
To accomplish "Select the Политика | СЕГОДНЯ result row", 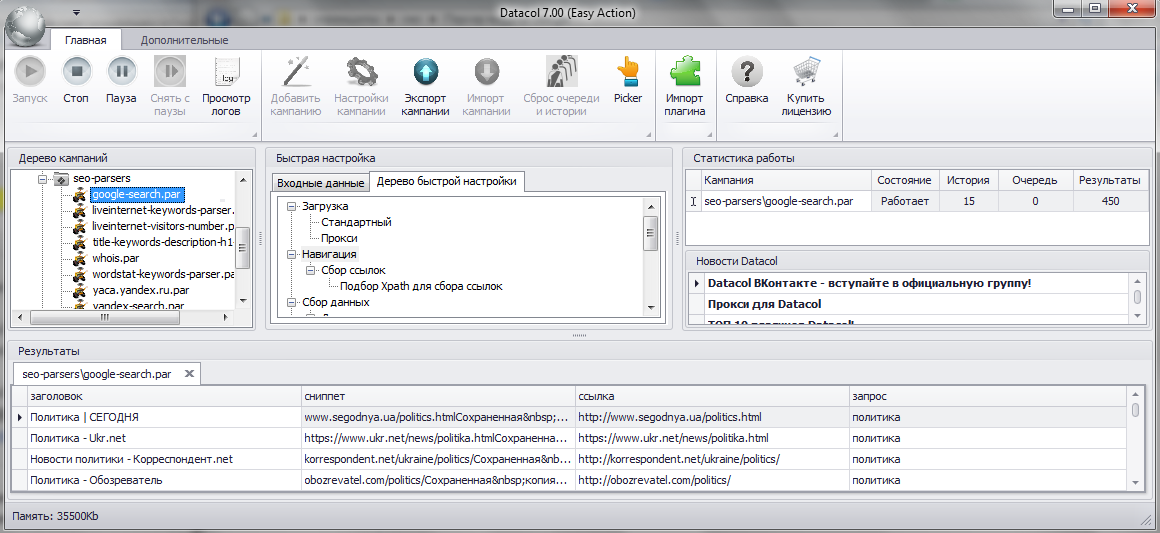I will pos(570,417).
